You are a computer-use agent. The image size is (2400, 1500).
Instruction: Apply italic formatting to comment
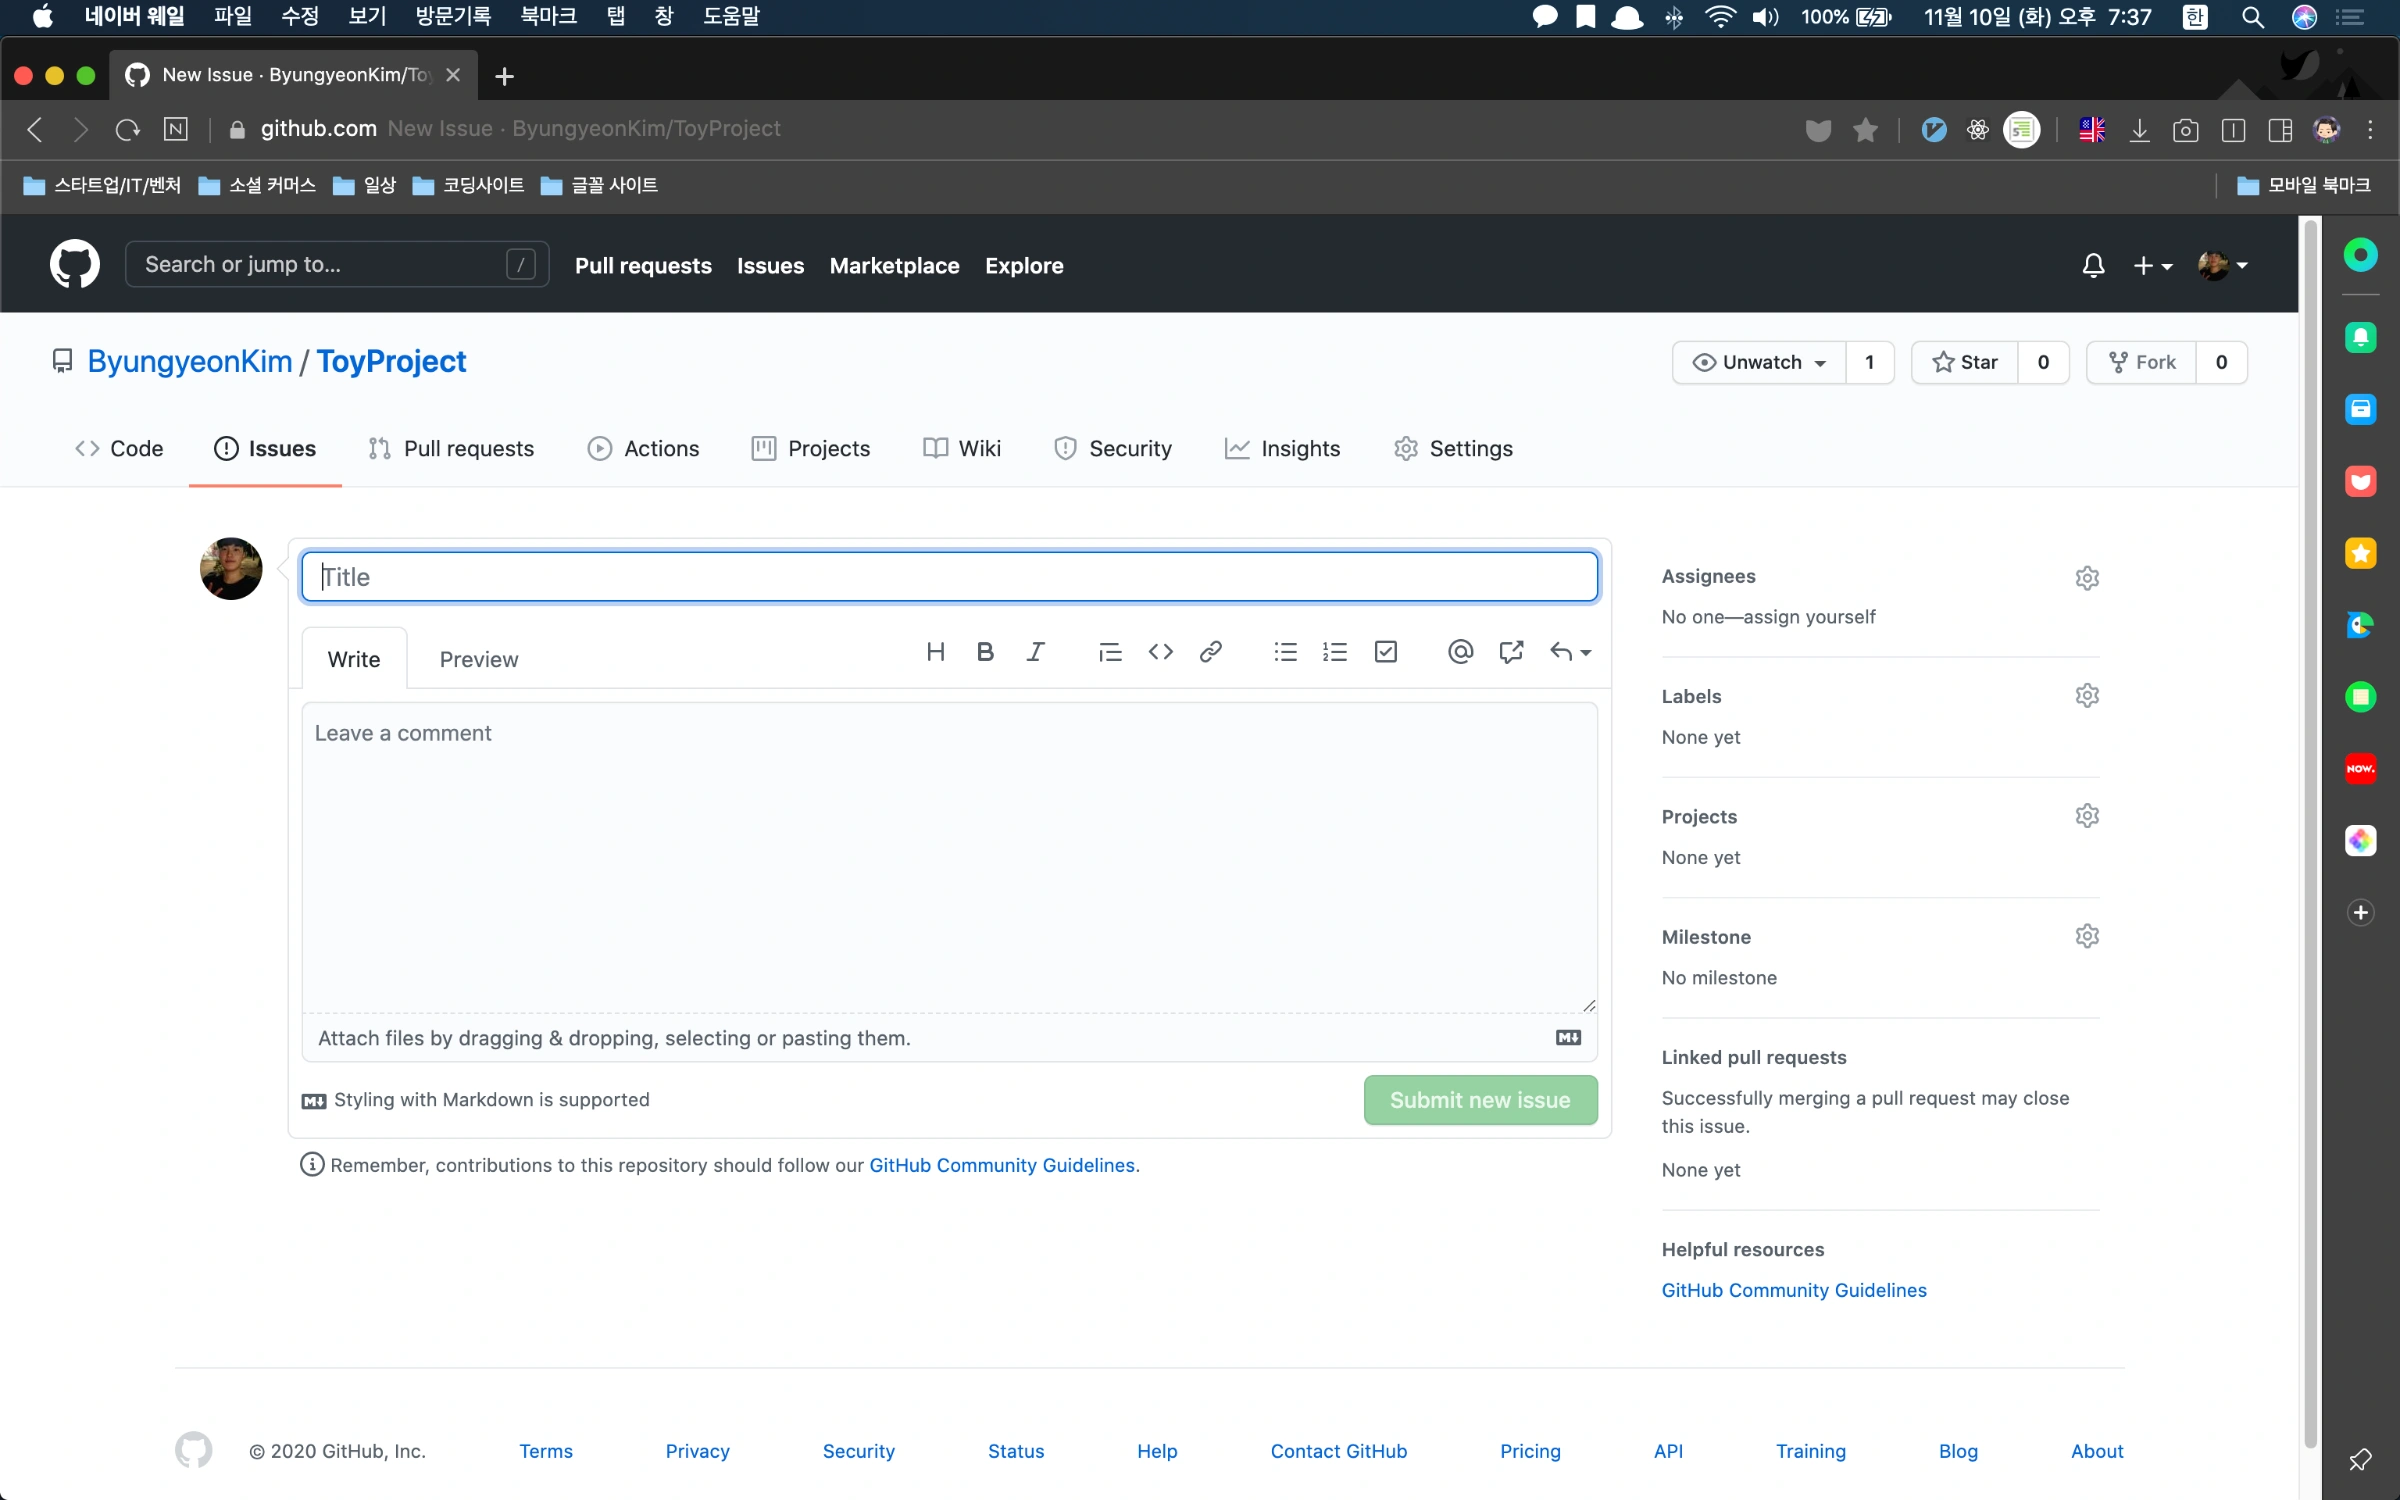pyautogui.click(x=1035, y=652)
